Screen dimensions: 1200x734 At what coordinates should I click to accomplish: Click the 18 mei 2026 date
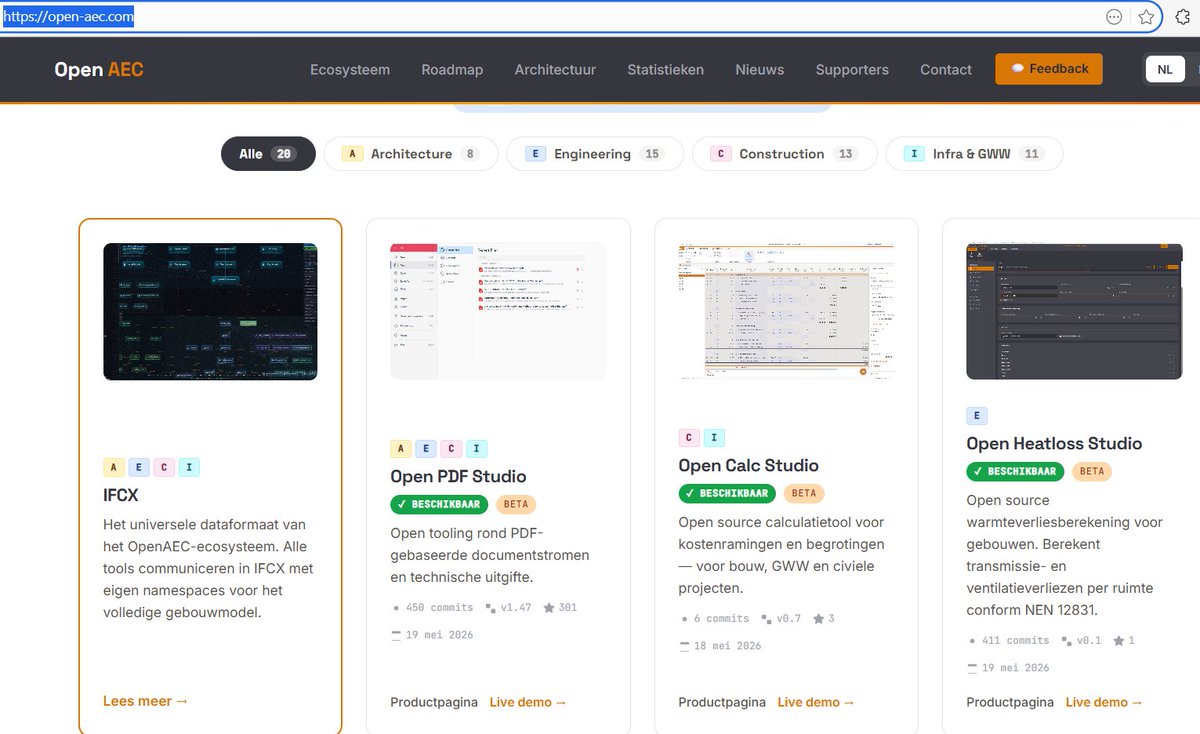(728, 646)
